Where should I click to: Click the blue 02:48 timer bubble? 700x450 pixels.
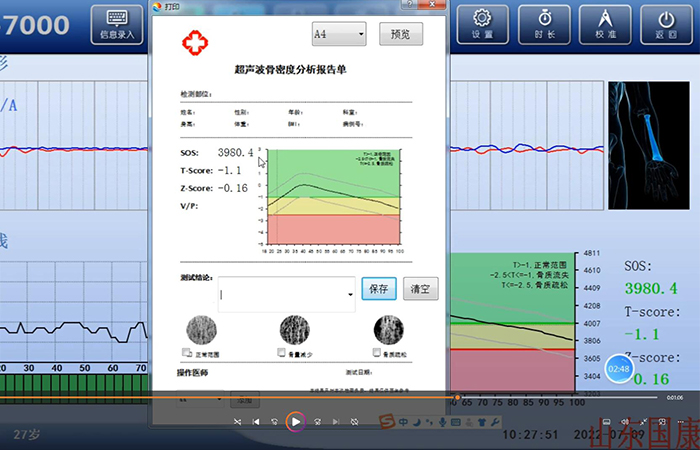pyautogui.click(x=619, y=369)
